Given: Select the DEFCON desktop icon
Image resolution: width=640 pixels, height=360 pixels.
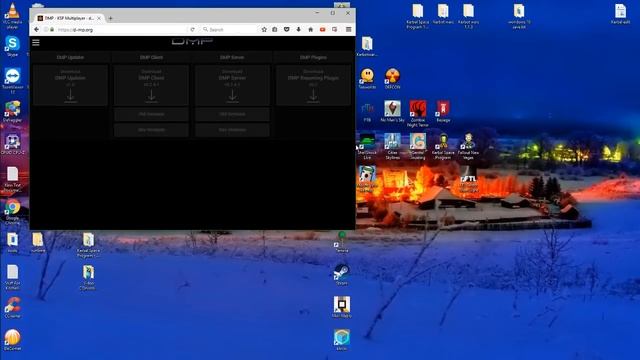Looking at the screenshot, I should point(392,79).
